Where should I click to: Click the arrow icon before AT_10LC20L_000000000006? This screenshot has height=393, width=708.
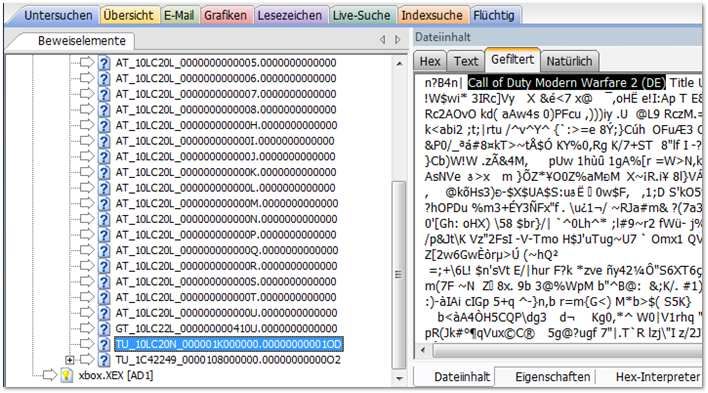[86, 78]
